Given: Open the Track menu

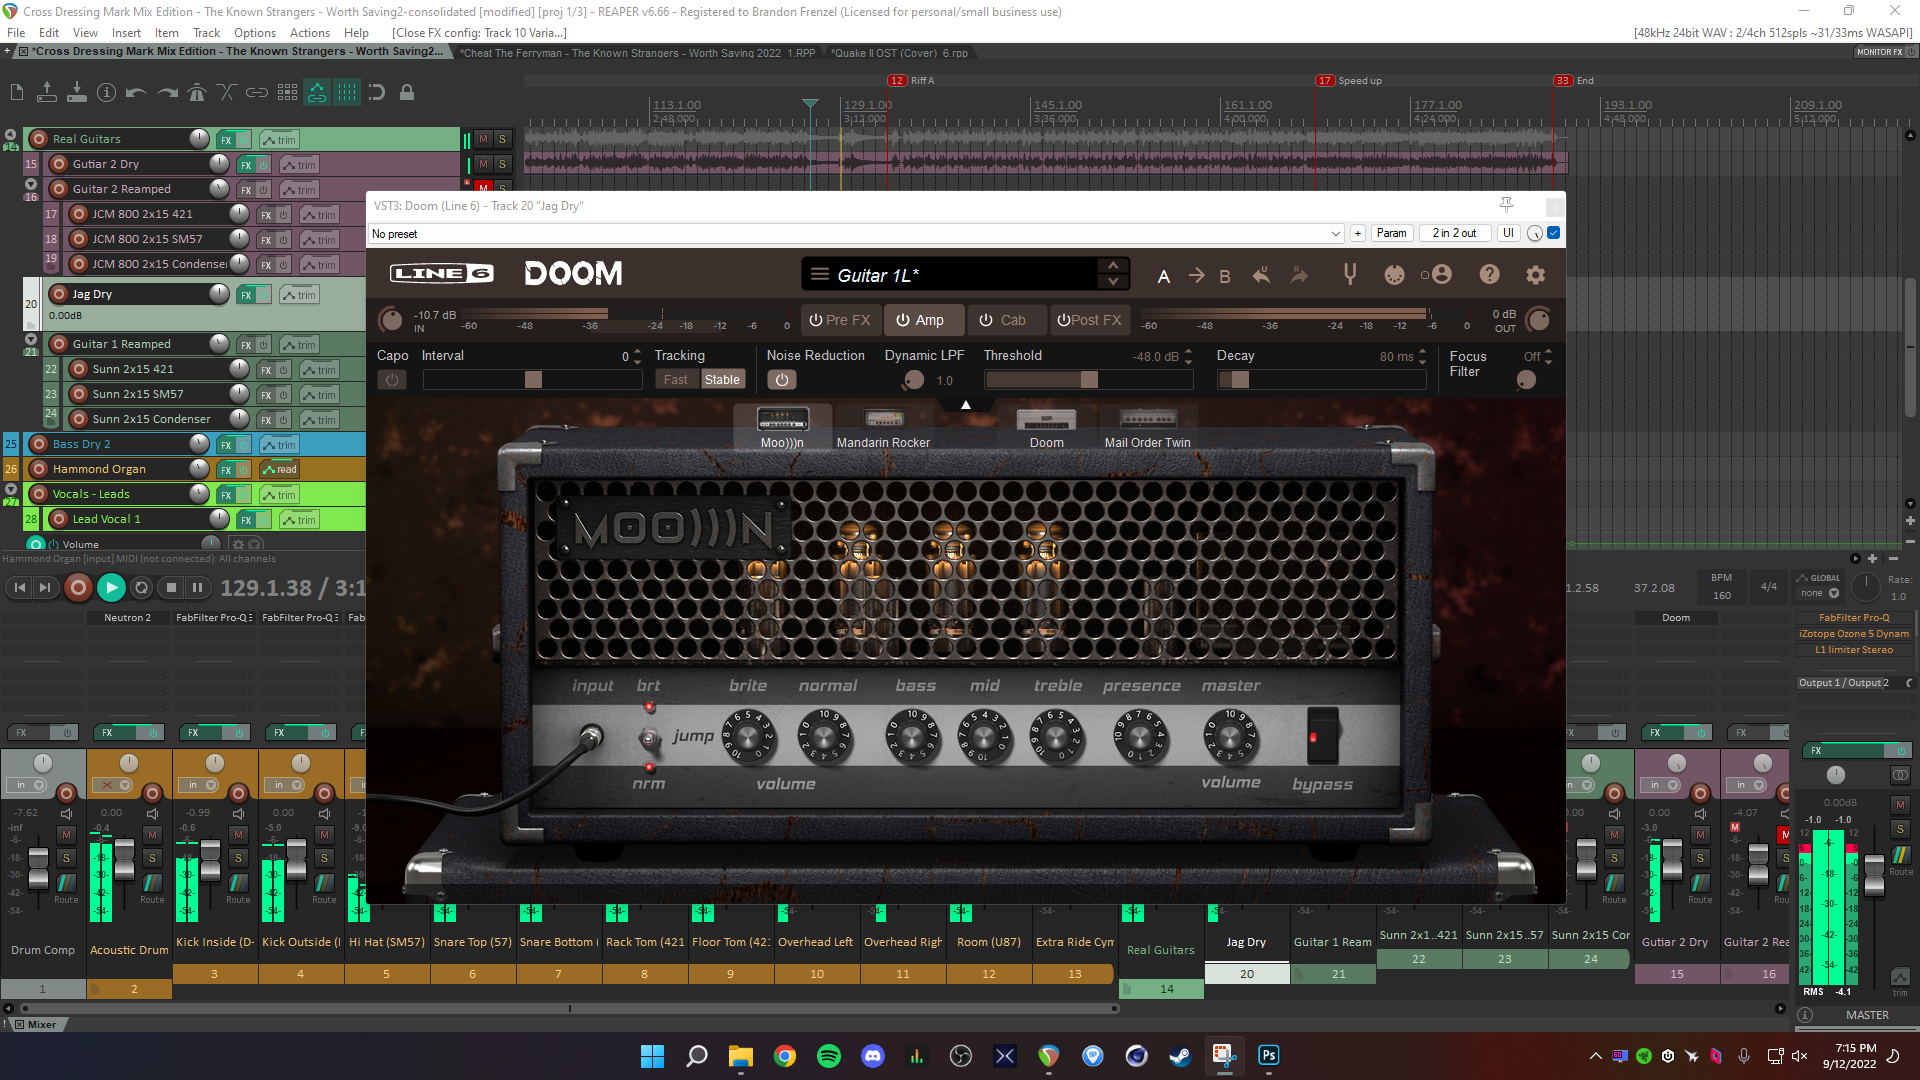Looking at the screenshot, I should click(x=206, y=33).
